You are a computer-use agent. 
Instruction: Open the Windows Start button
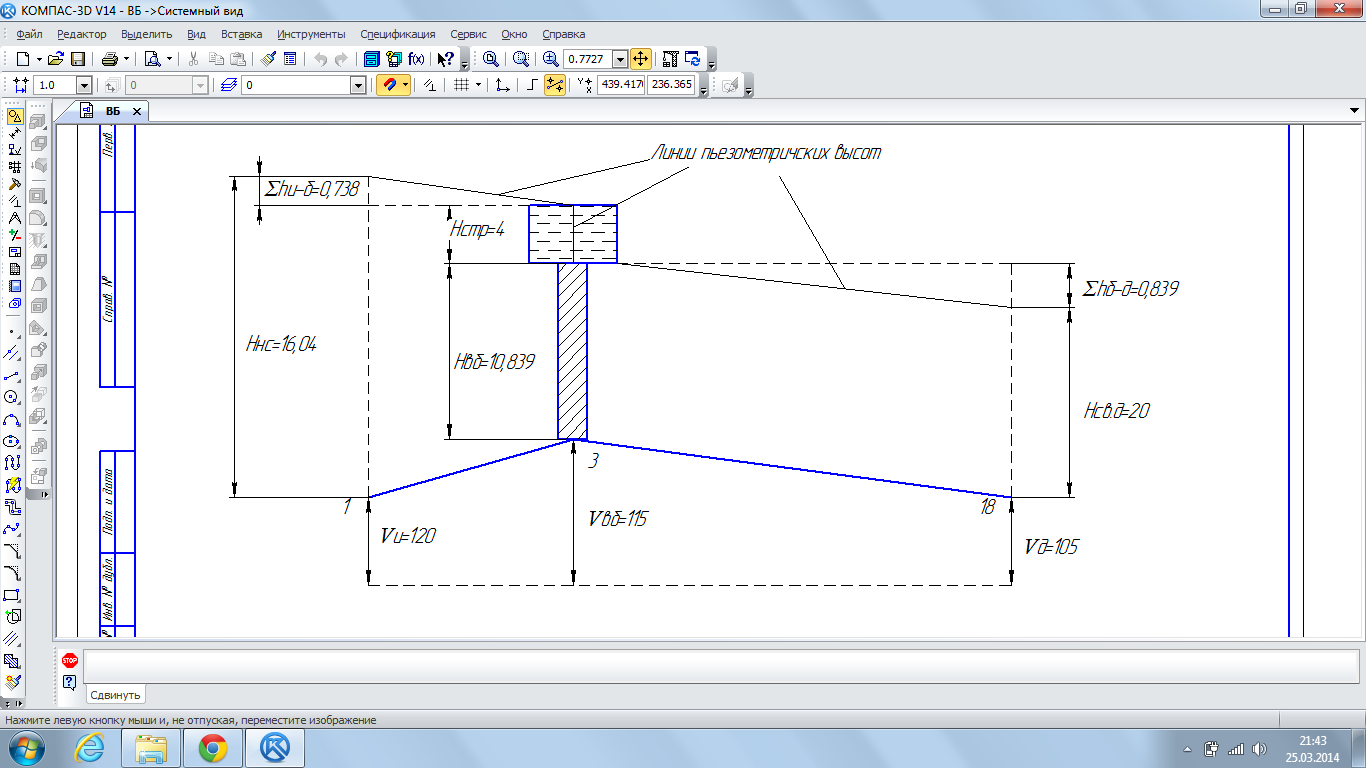click(x=27, y=748)
